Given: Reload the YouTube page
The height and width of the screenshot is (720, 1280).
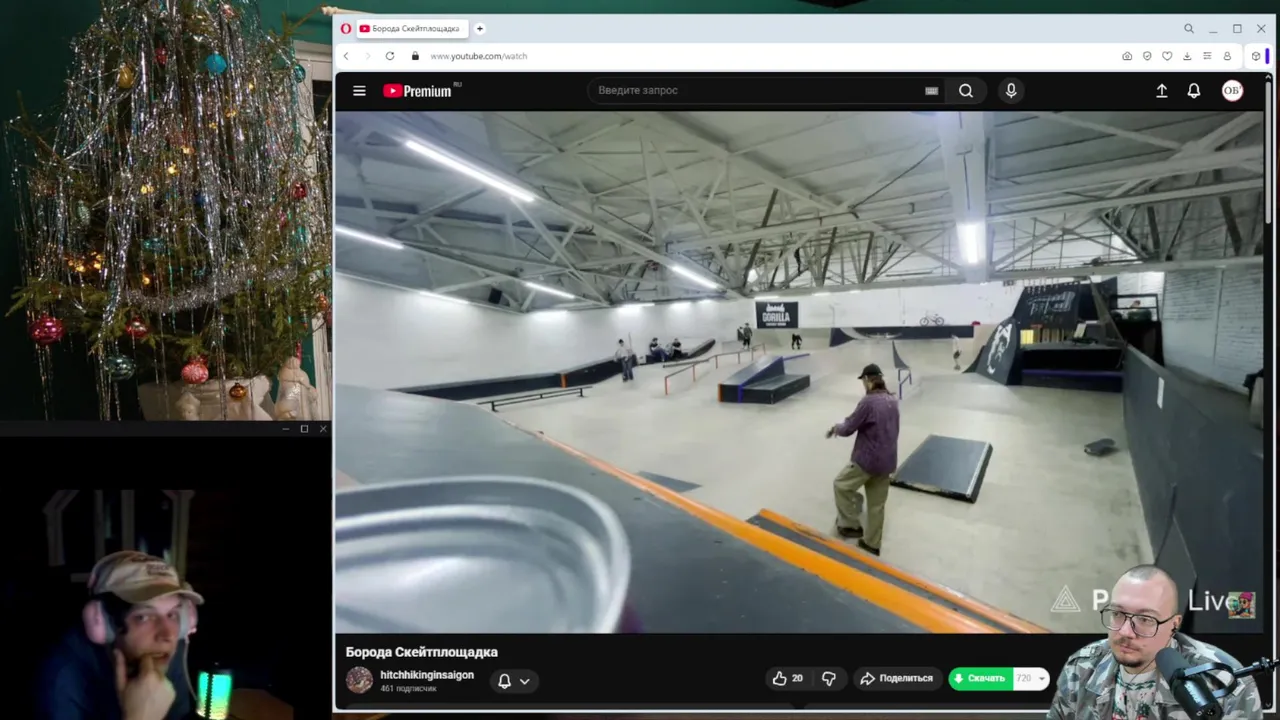Looking at the screenshot, I should [390, 56].
